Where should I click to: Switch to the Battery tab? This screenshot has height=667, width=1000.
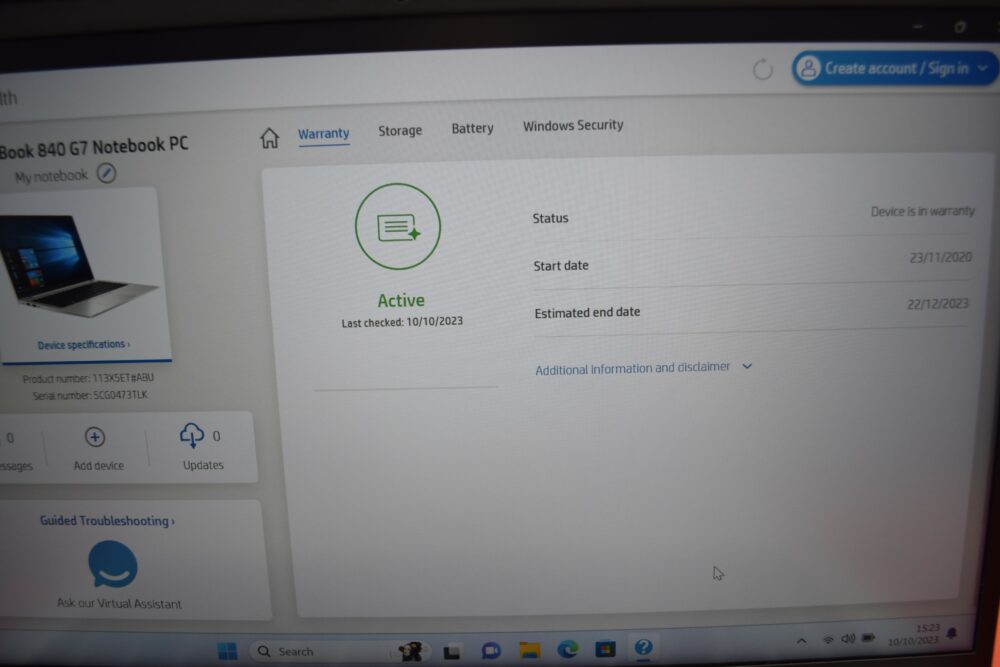point(473,128)
